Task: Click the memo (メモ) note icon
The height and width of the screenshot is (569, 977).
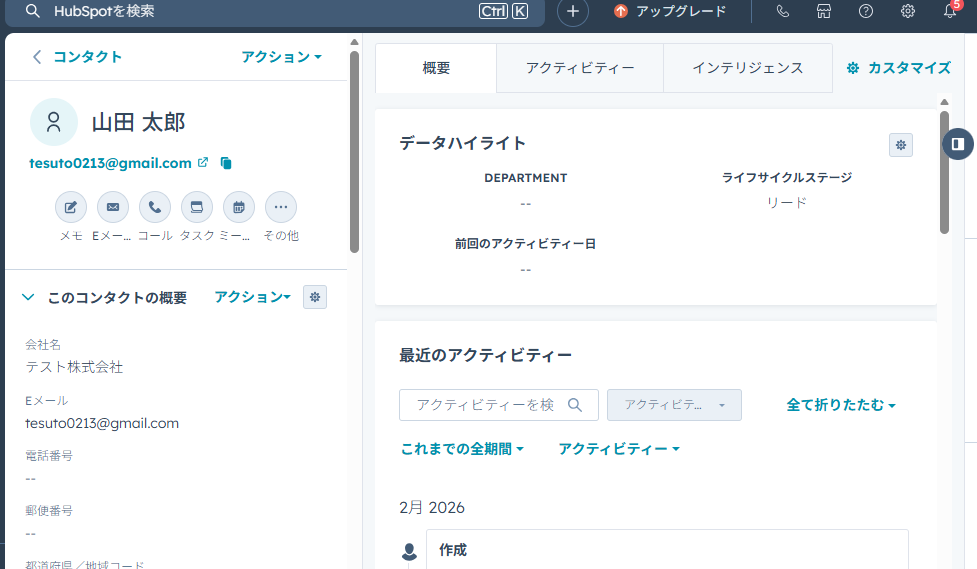Action: [x=70, y=207]
